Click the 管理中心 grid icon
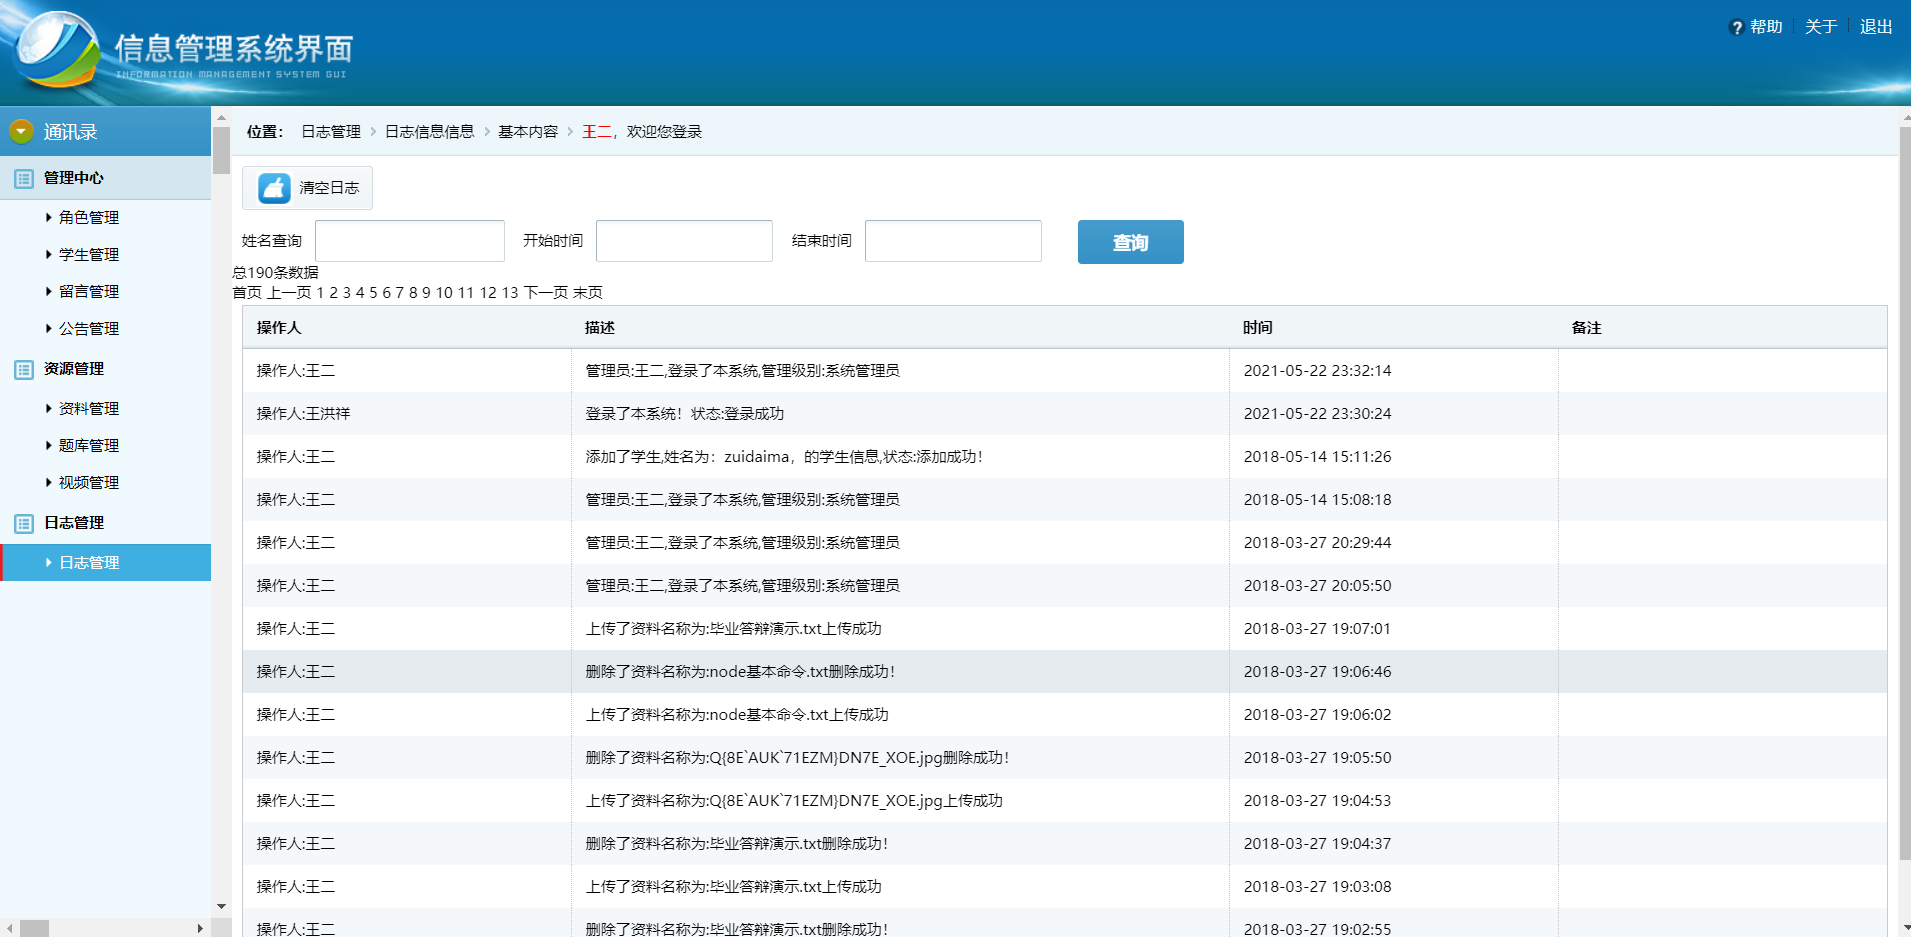The width and height of the screenshot is (1911, 937). [22, 177]
